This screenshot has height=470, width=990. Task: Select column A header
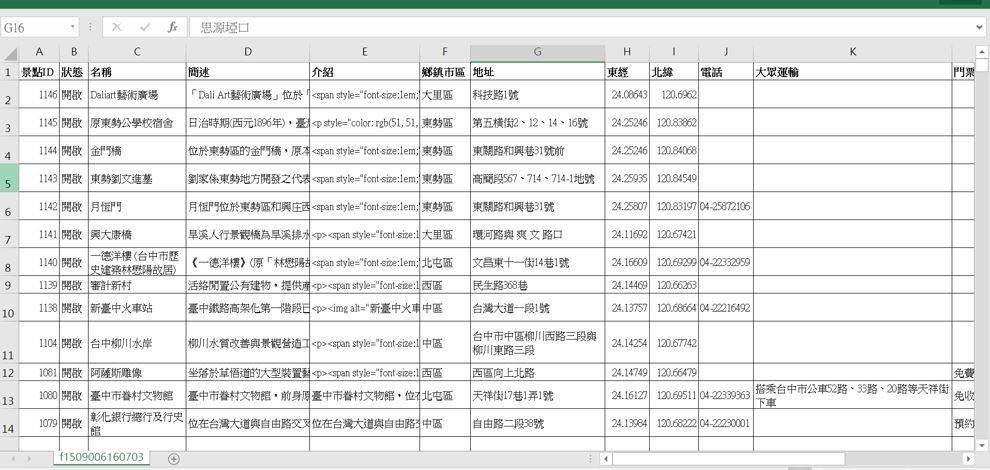click(x=39, y=52)
